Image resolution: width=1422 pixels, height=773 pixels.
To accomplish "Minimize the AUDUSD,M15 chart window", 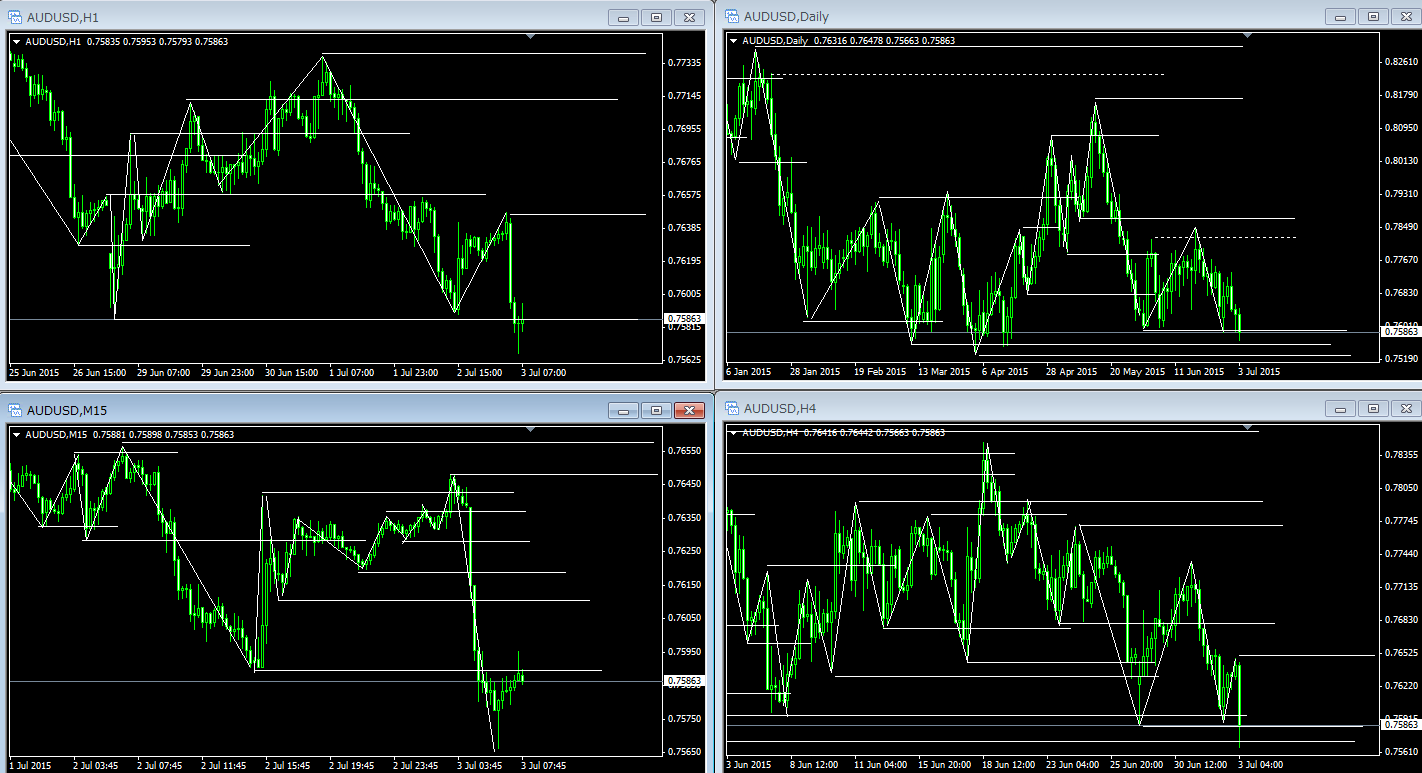I will coord(624,410).
